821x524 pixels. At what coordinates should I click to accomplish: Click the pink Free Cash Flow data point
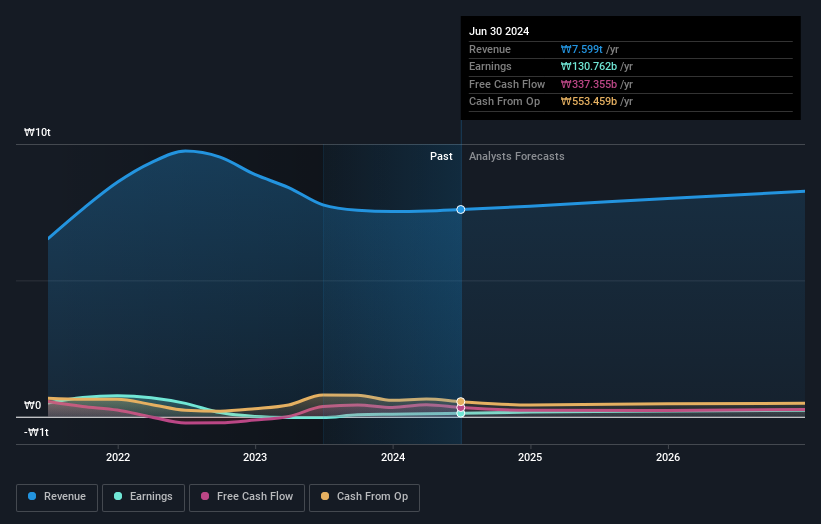(461, 408)
